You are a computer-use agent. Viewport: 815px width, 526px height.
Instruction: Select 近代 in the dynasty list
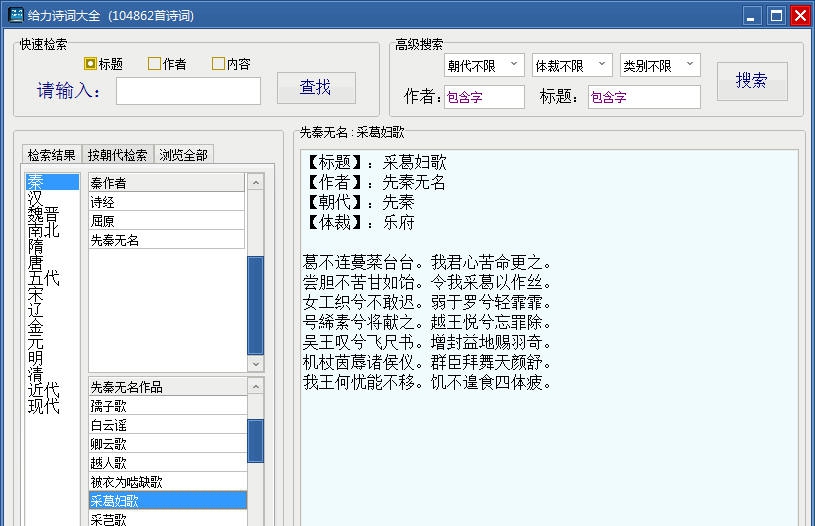point(52,390)
